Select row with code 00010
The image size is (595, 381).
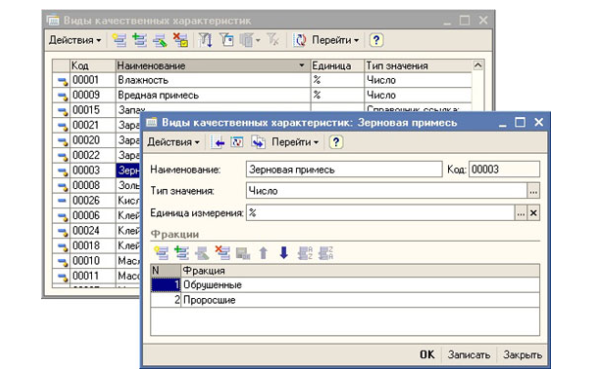97,261
